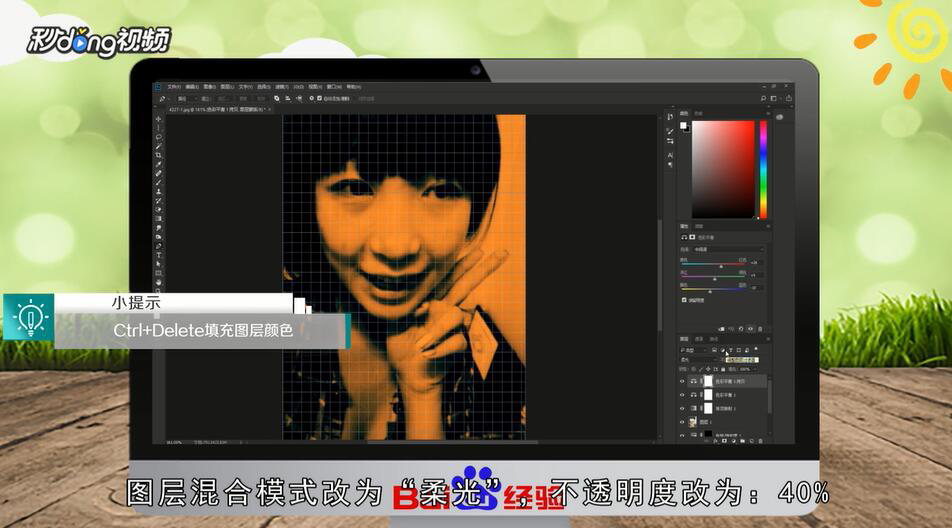
Task: Toggle the checkbox in the options bar
Action: pos(319,98)
